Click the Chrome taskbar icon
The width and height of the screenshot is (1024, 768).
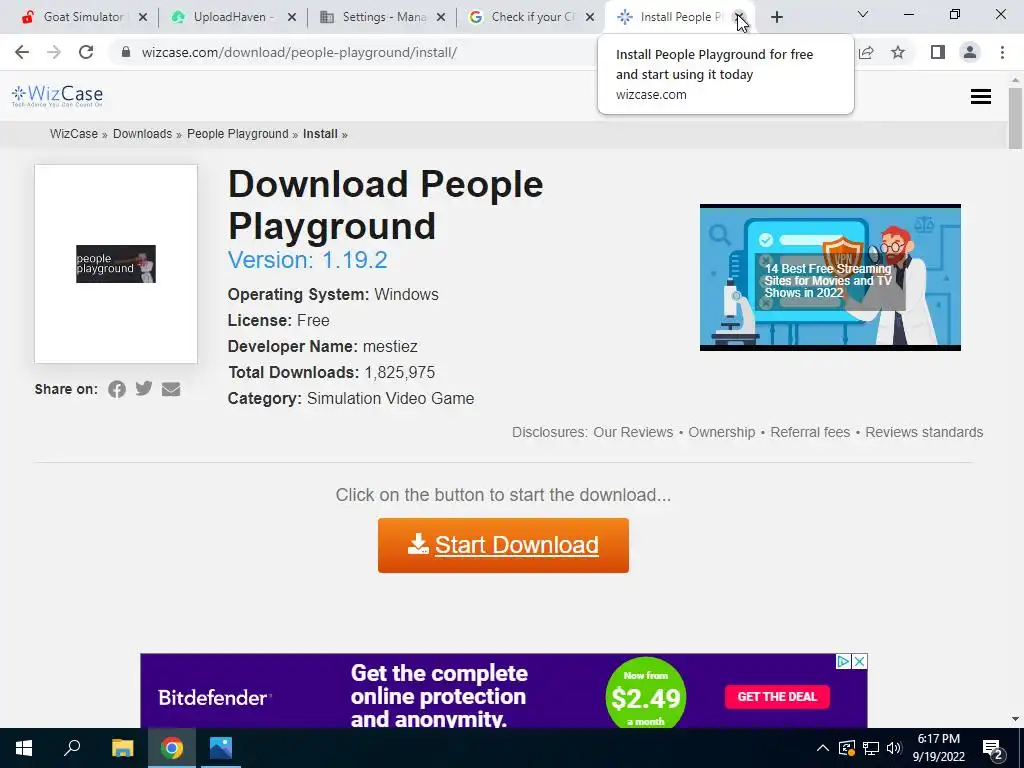point(172,748)
